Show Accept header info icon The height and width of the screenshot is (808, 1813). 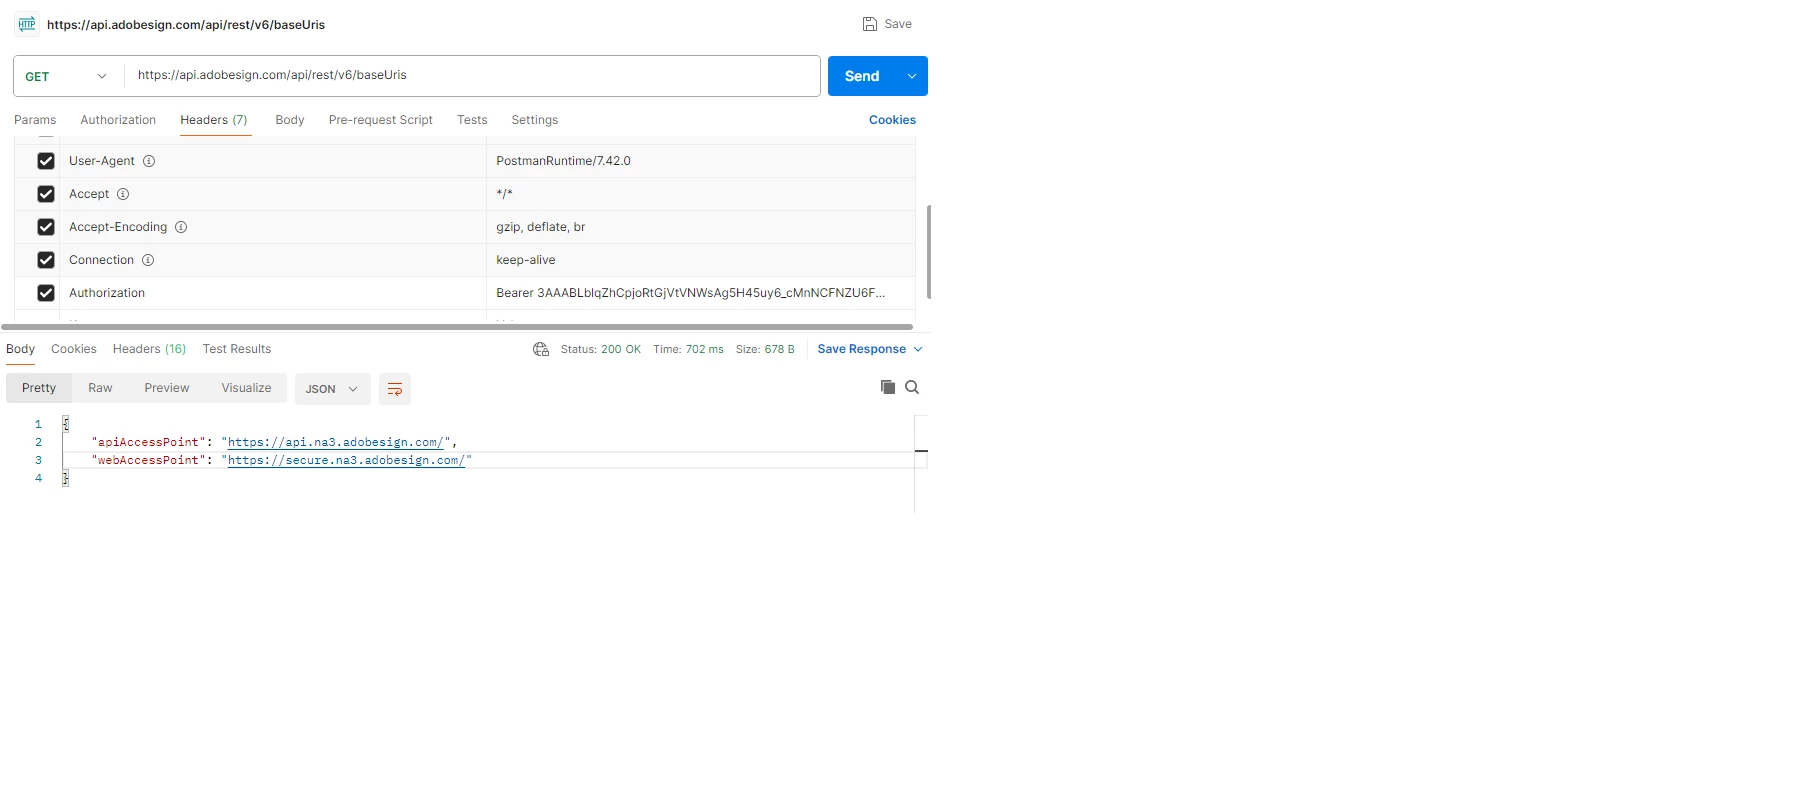click(x=123, y=194)
